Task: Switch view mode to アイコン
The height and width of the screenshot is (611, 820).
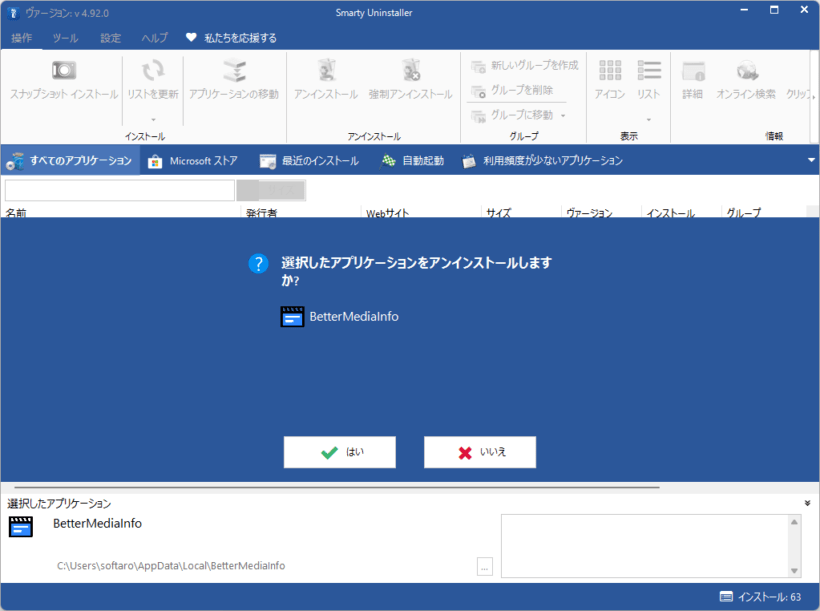Action: (609, 80)
